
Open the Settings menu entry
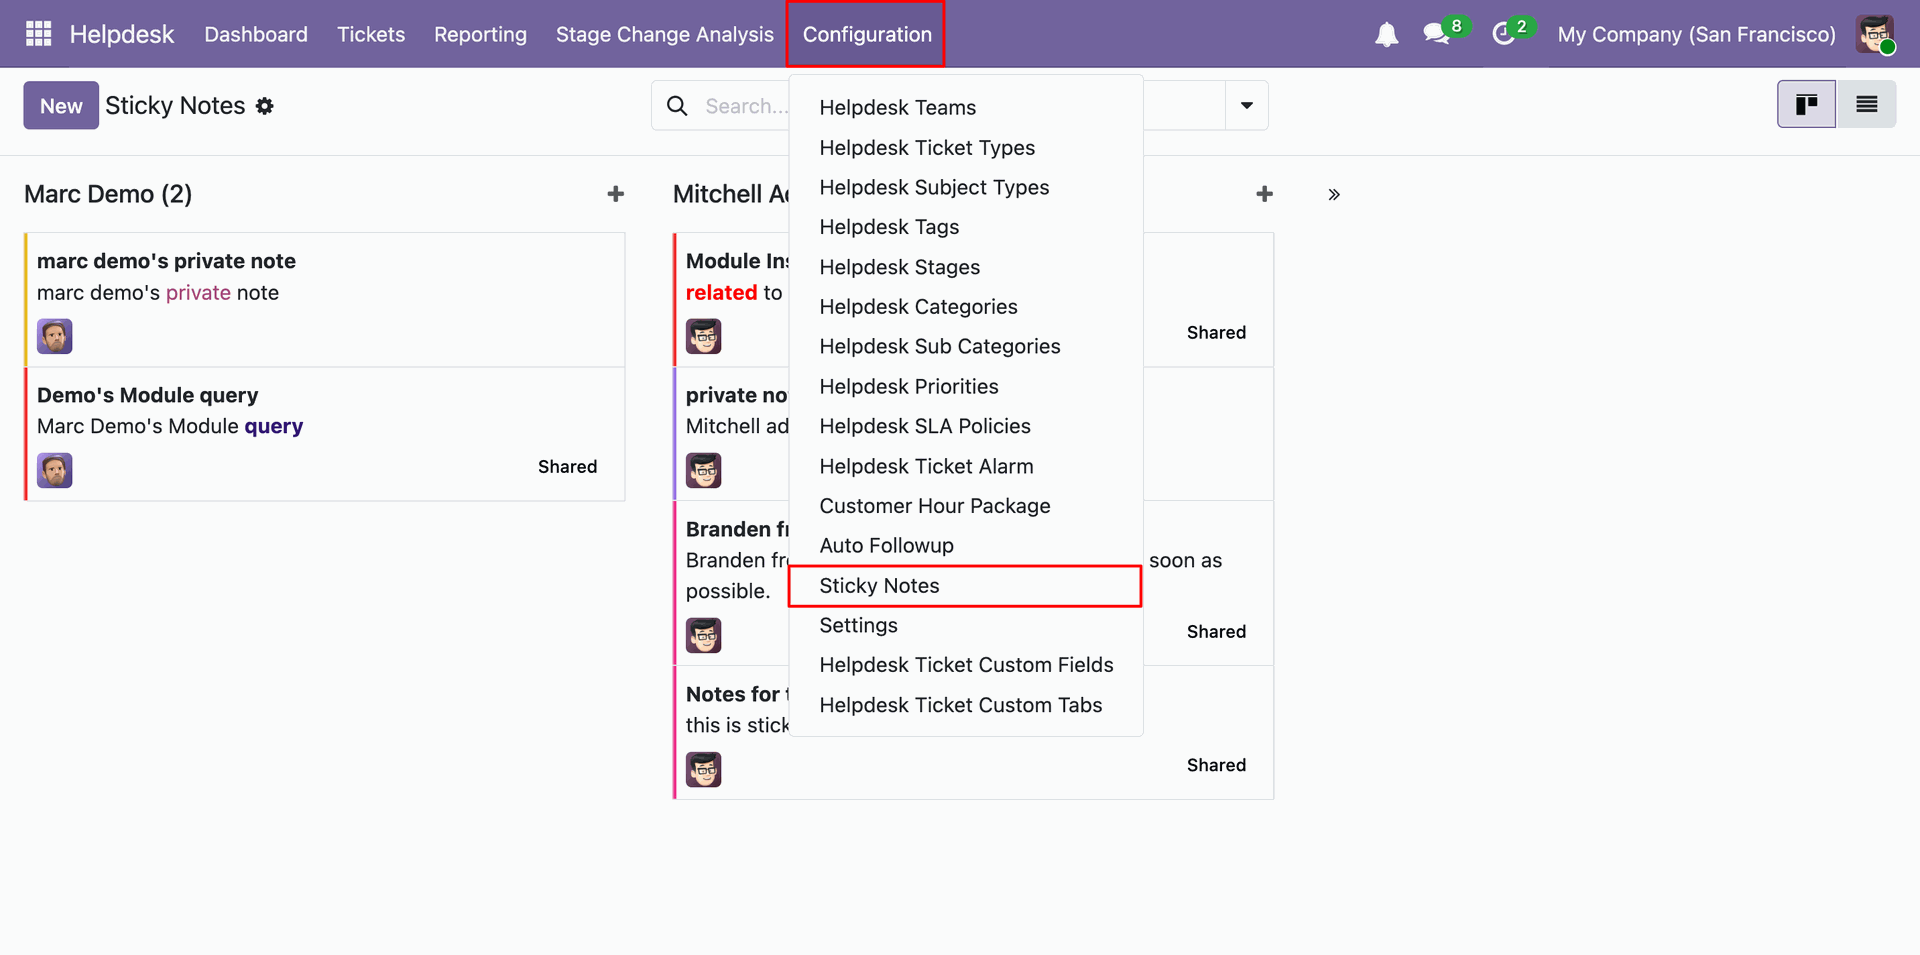(858, 625)
